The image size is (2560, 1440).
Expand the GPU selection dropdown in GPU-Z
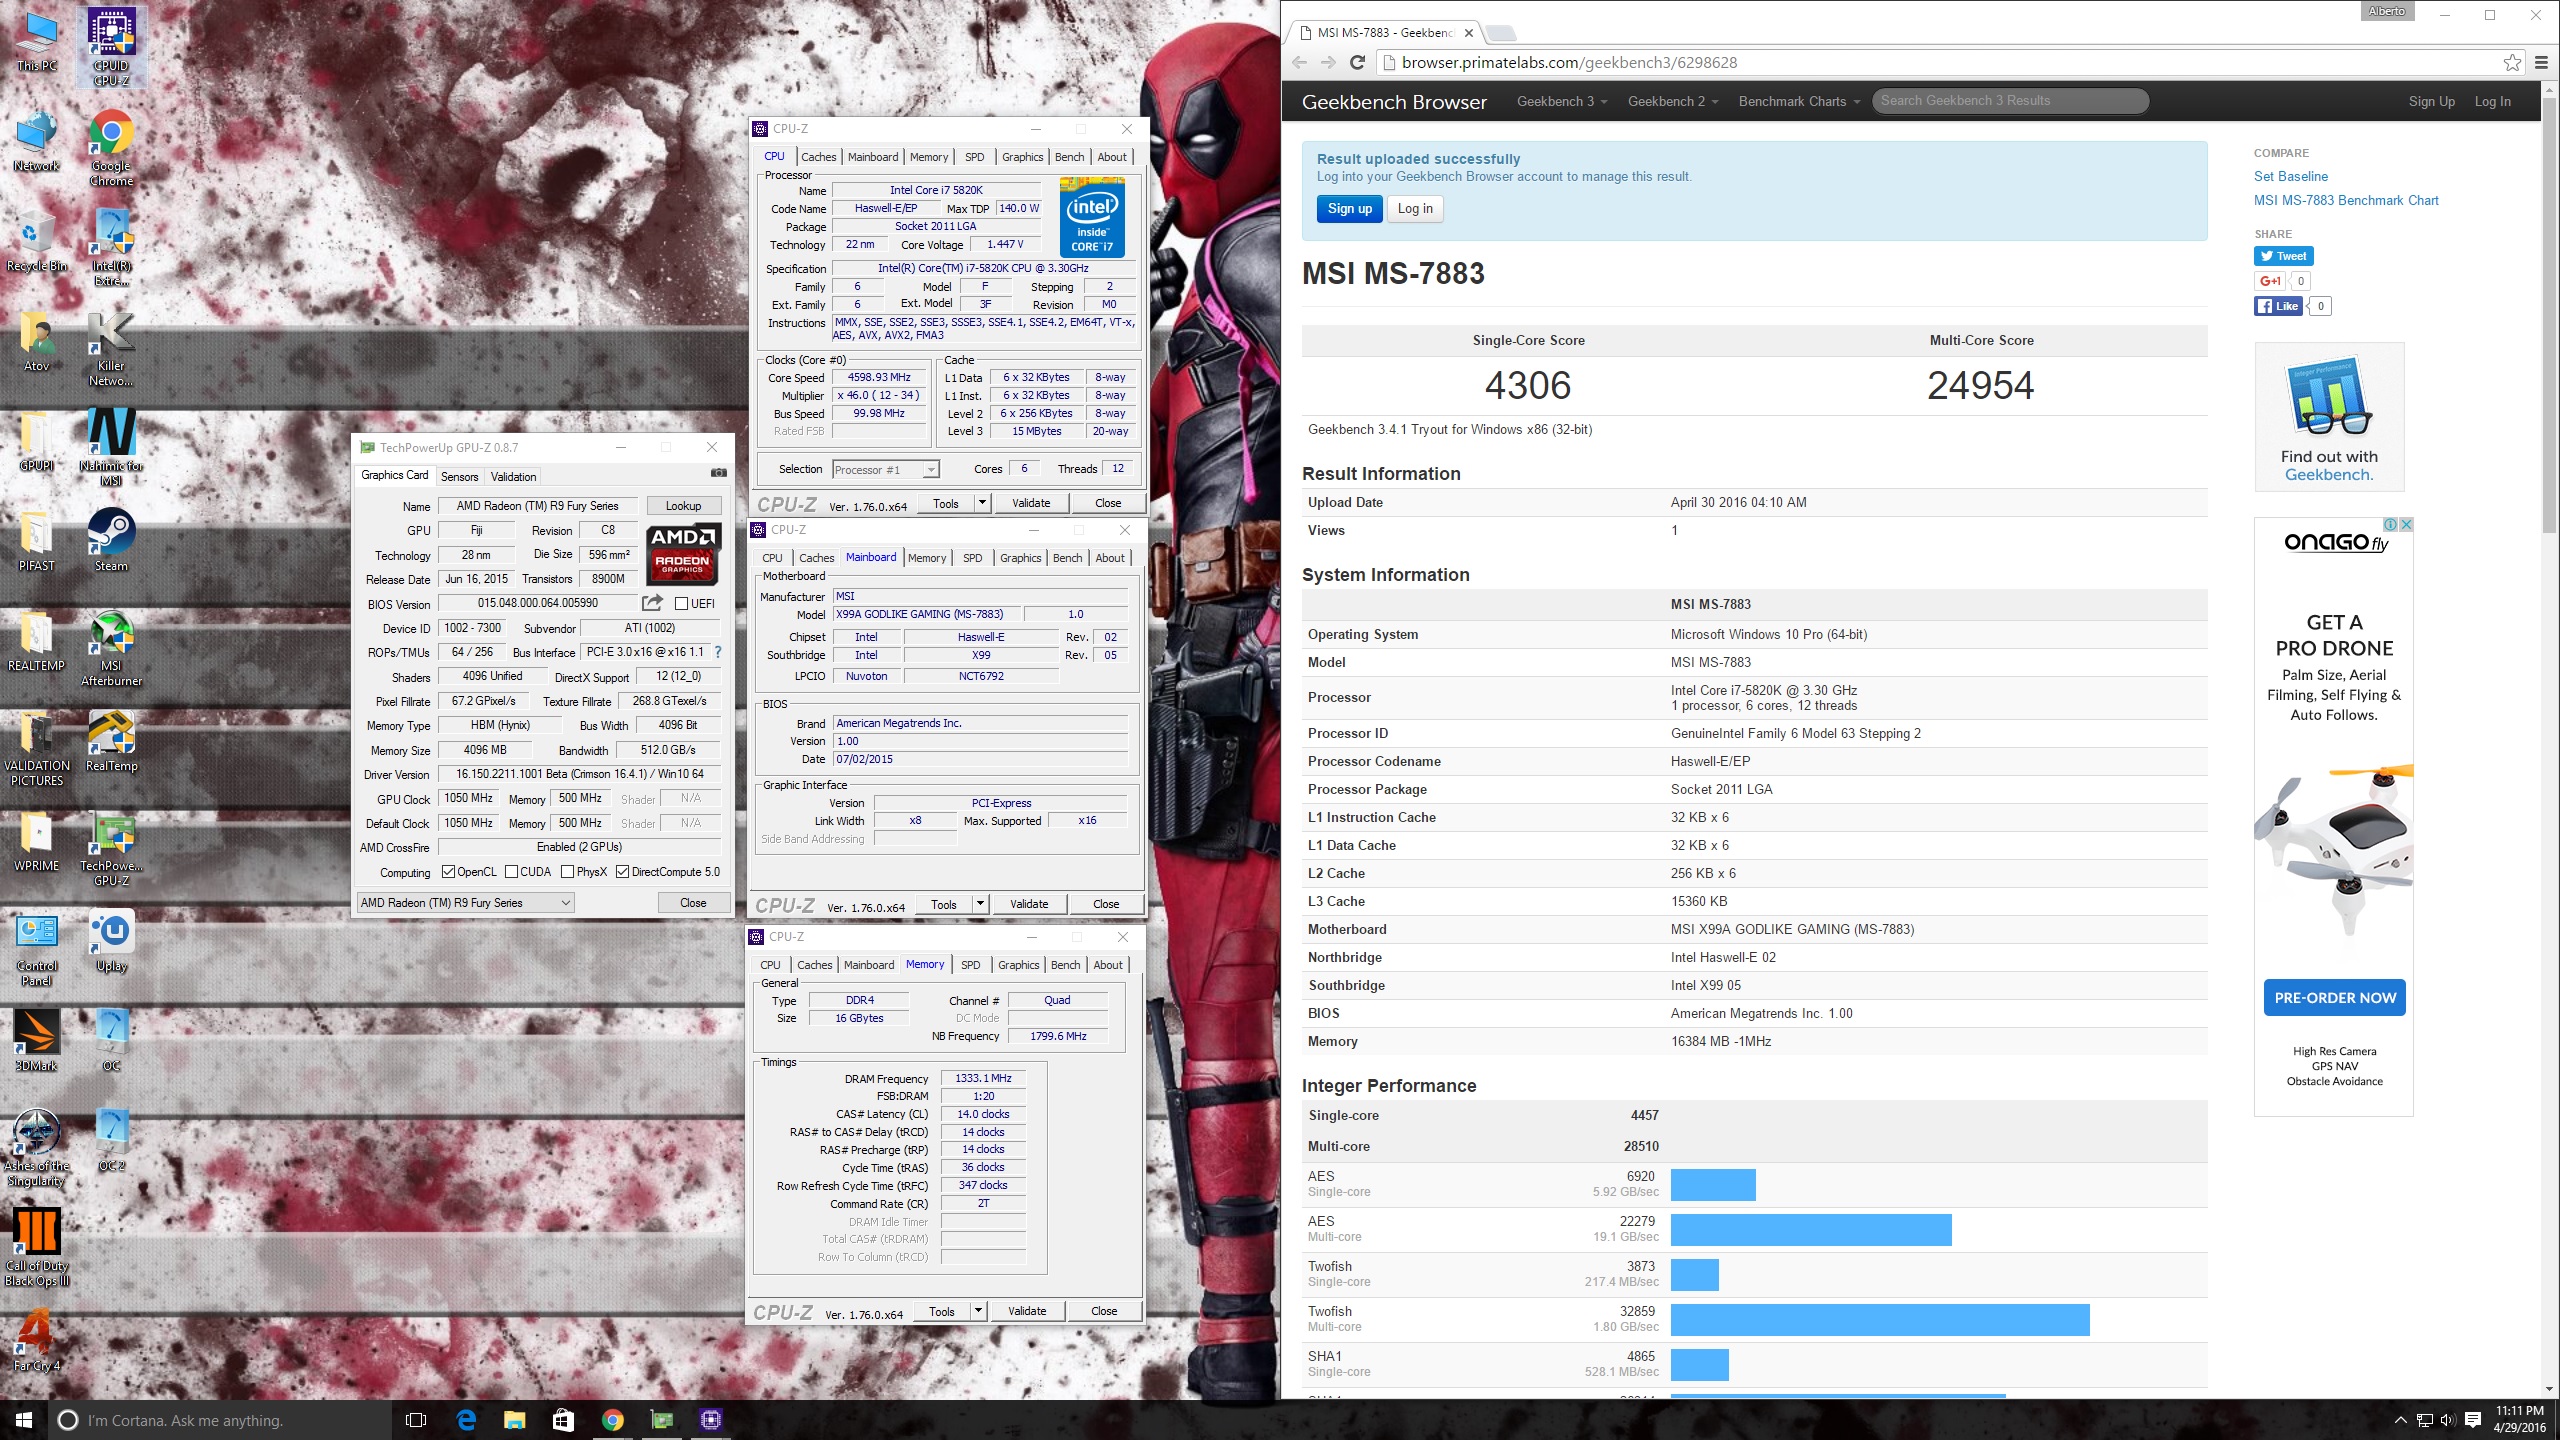click(465, 903)
